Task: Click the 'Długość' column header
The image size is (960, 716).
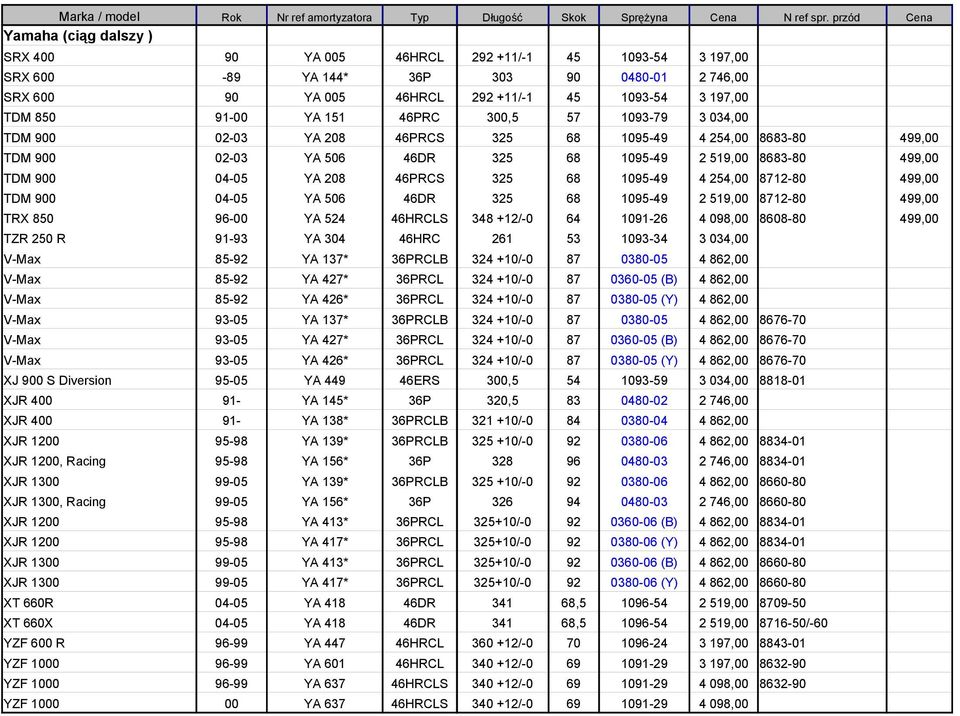Action: click(503, 17)
